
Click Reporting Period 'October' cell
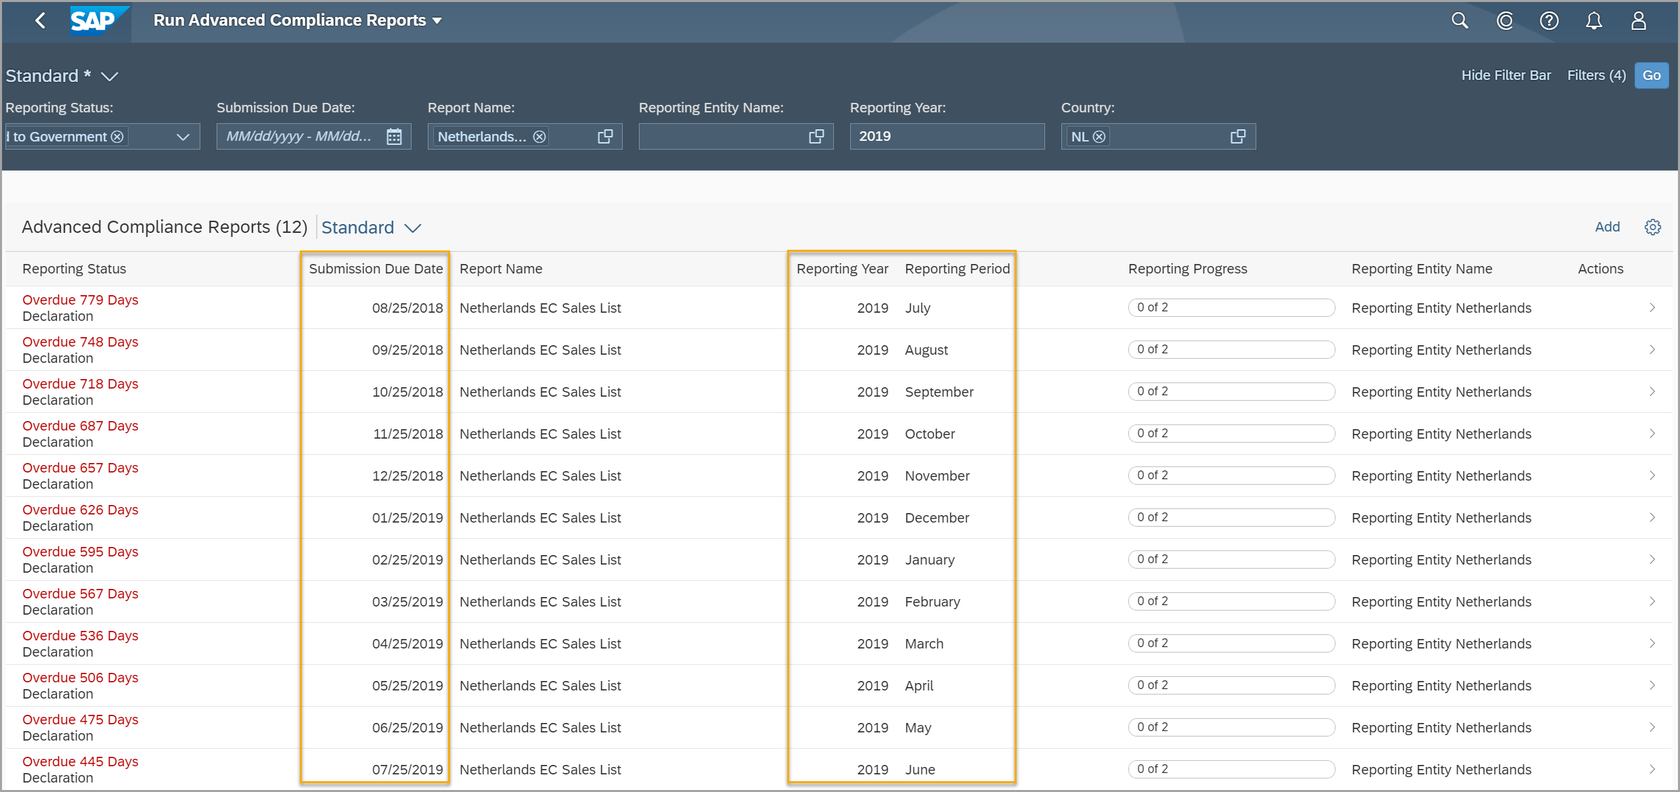(x=930, y=434)
